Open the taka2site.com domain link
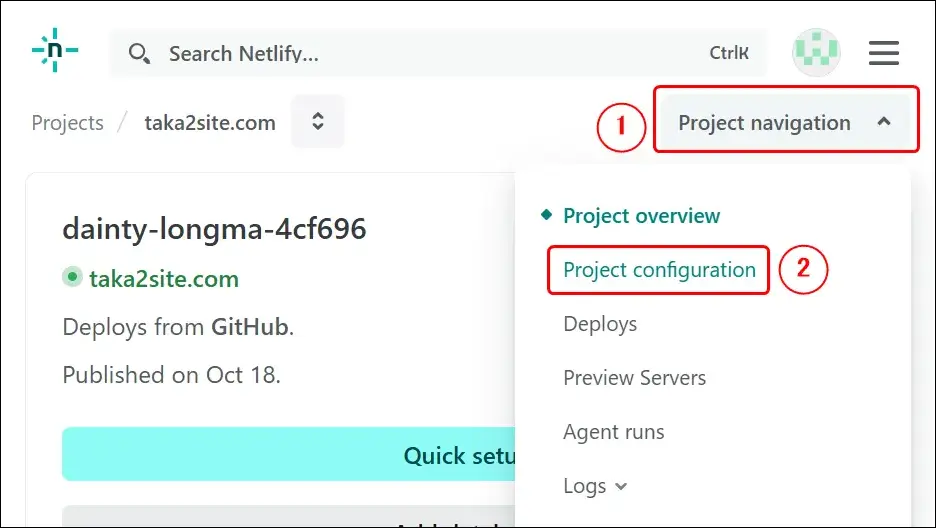Image resolution: width=936 pixels, height=528 pixels. point(164,279)
